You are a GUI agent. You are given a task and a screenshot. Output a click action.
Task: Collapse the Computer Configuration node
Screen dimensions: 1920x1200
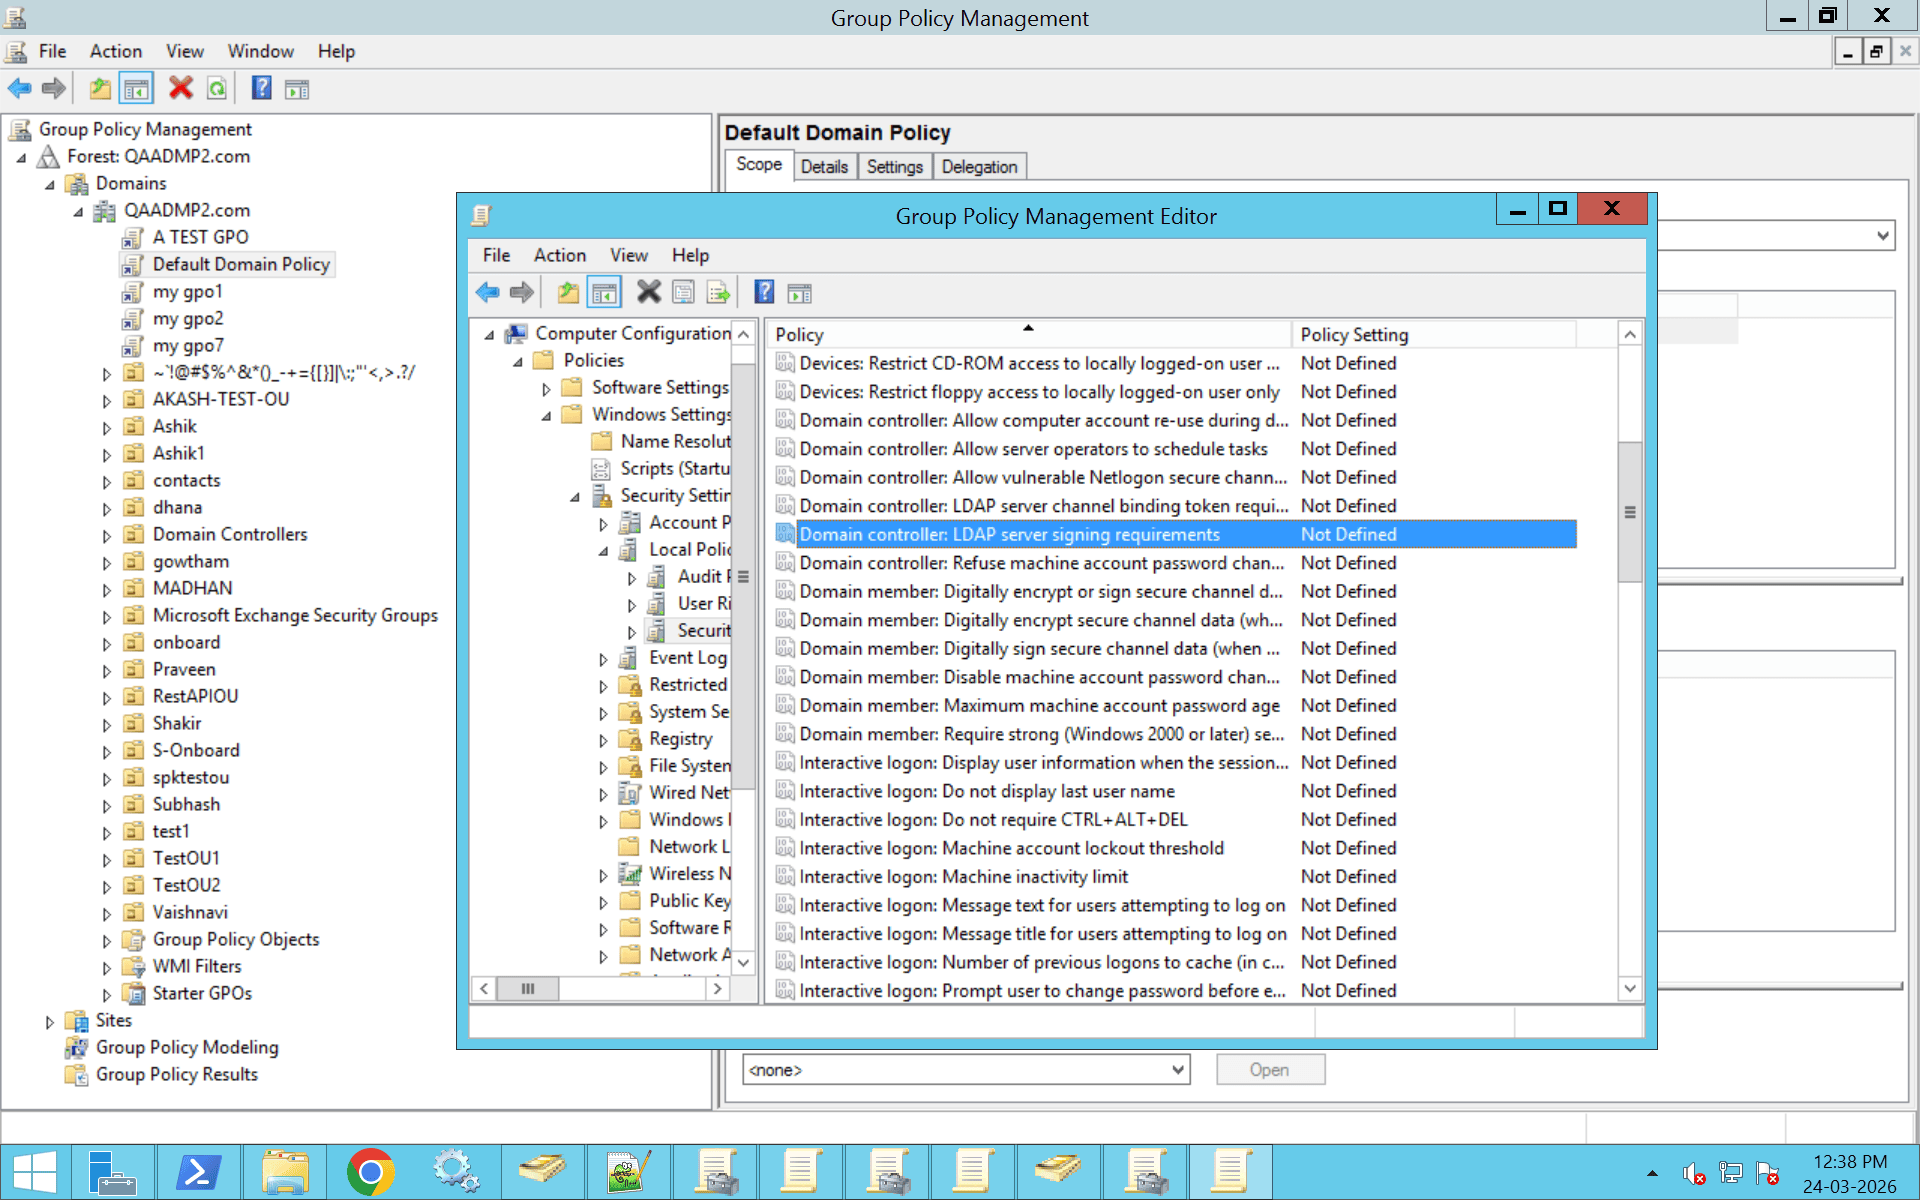coord(489,333)
